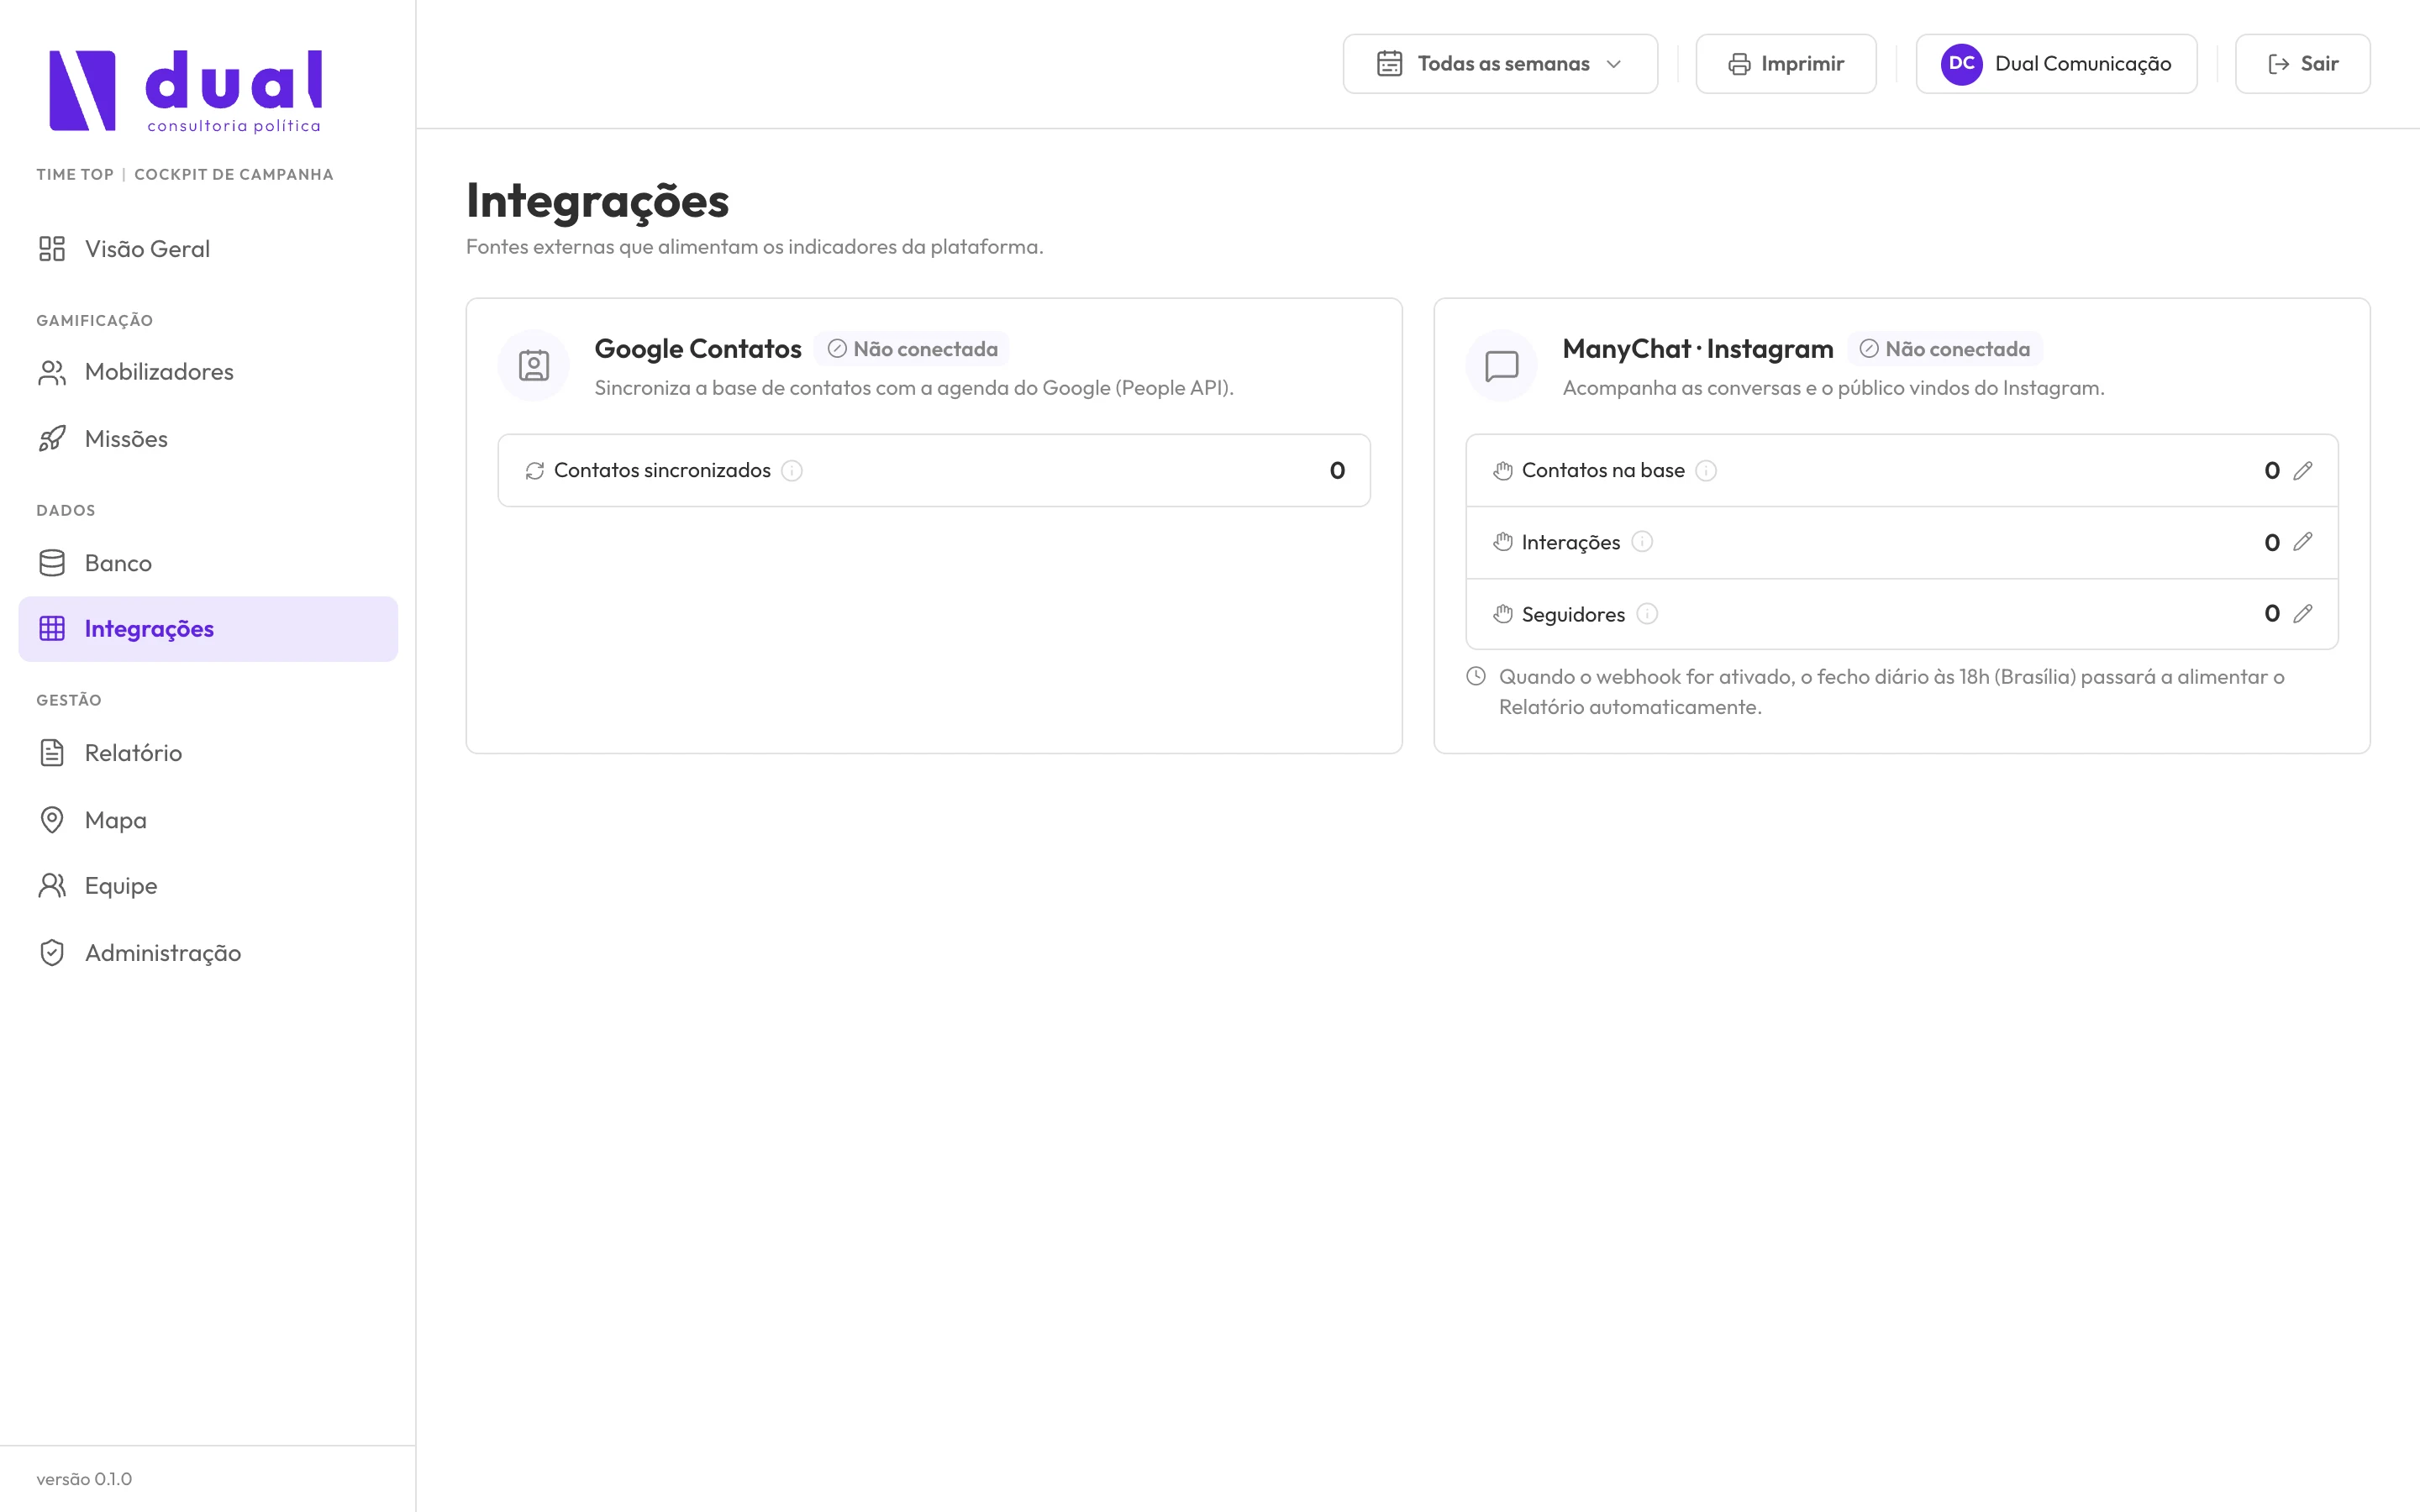Open Missões menu item
Viewport: 2420px width, 1512px height.
pos(208,439)
